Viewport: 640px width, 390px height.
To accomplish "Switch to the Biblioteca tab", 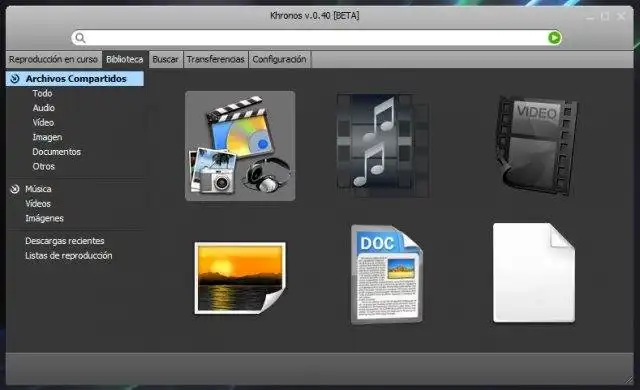I will coord(125,60).
